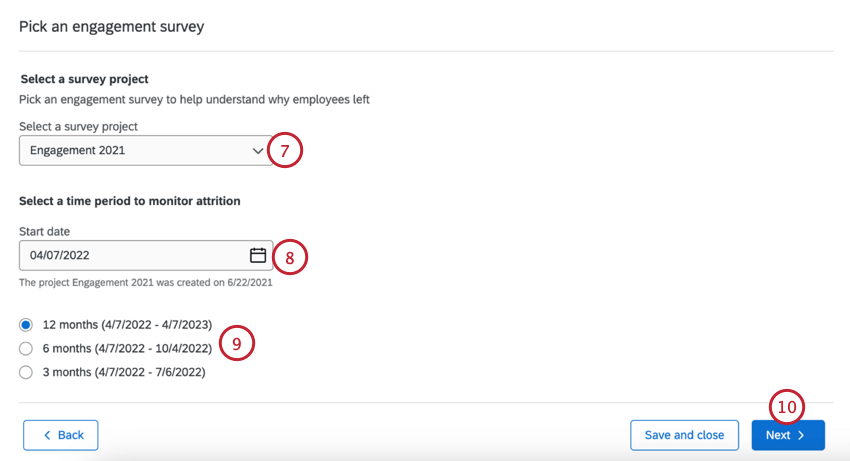Proceed with the blue Next button
The height and width of the screenshot is (461, 850).
click(787, 435)
